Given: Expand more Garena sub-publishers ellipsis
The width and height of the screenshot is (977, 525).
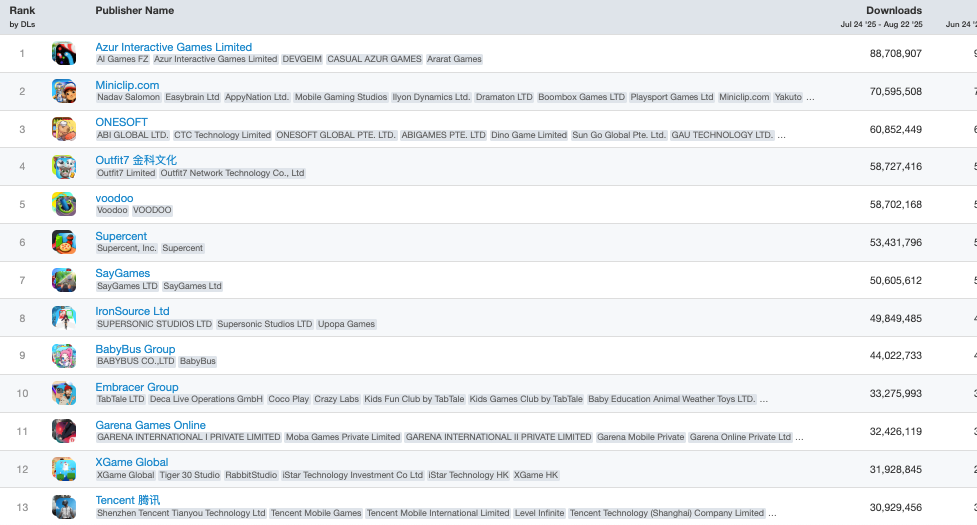Looking at the screenshot, I should 799,437.
